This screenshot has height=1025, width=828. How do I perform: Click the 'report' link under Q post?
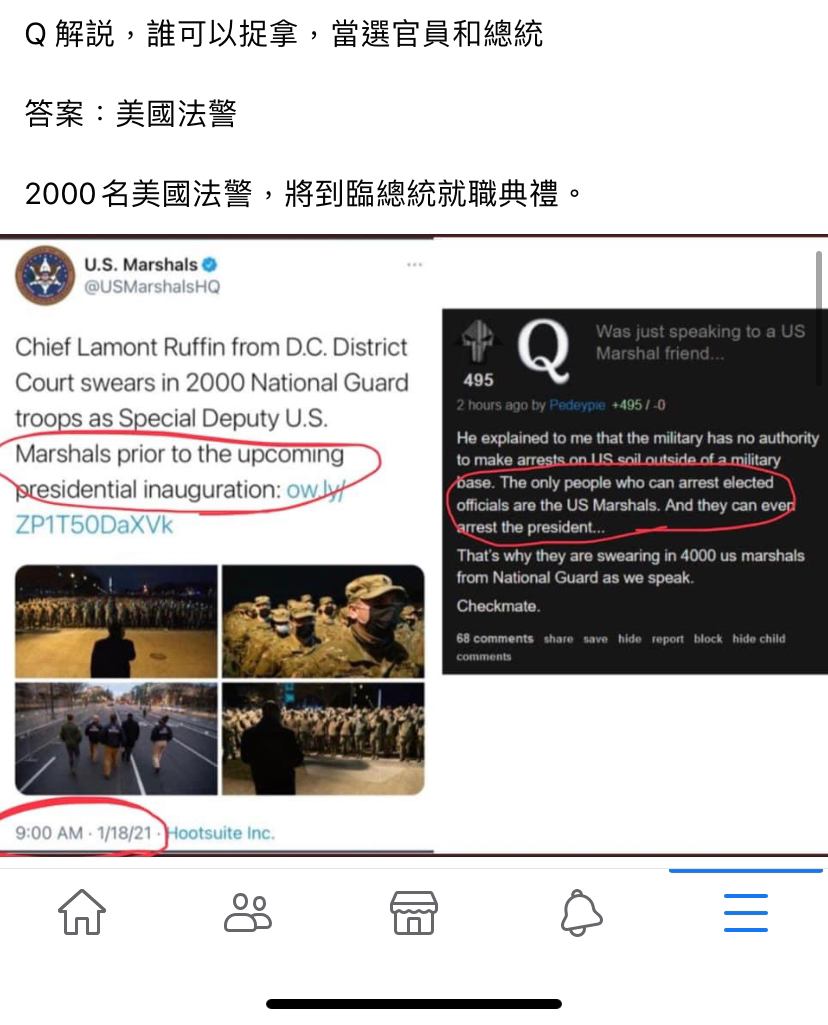point(667,639)
